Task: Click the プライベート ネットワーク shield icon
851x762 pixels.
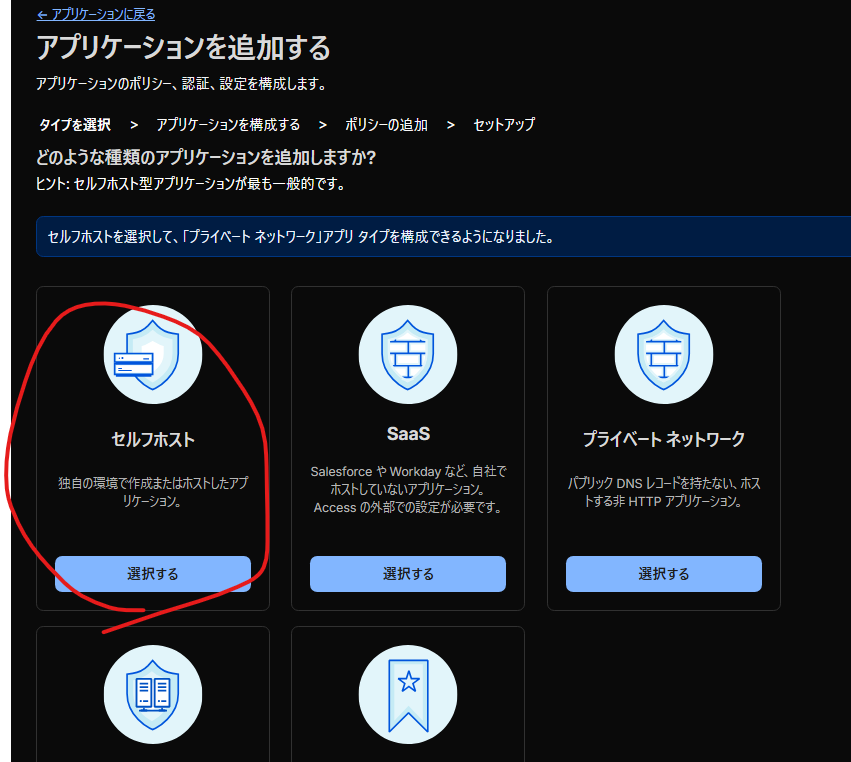Action: coord(663,353)
